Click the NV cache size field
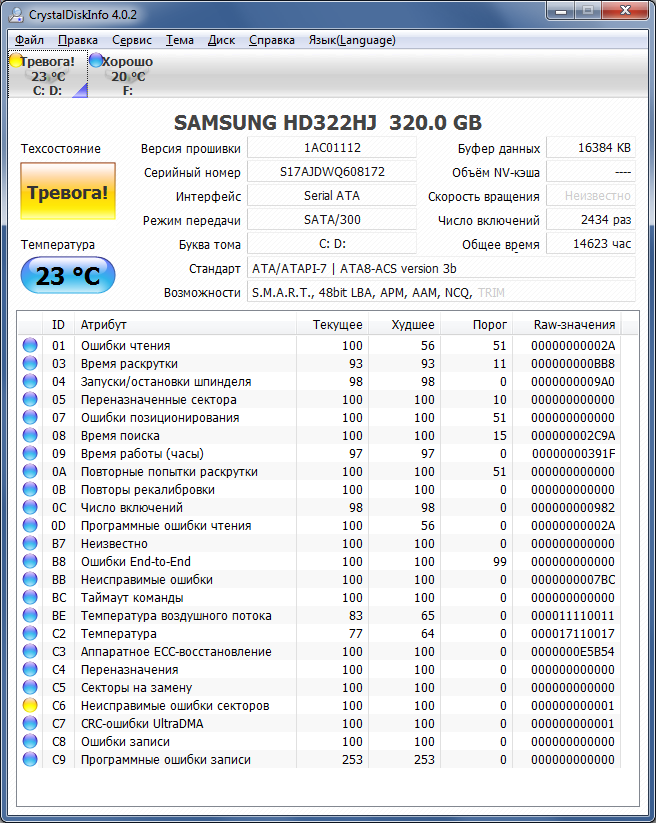Screen dimensions: 656x823 (591, 172)
